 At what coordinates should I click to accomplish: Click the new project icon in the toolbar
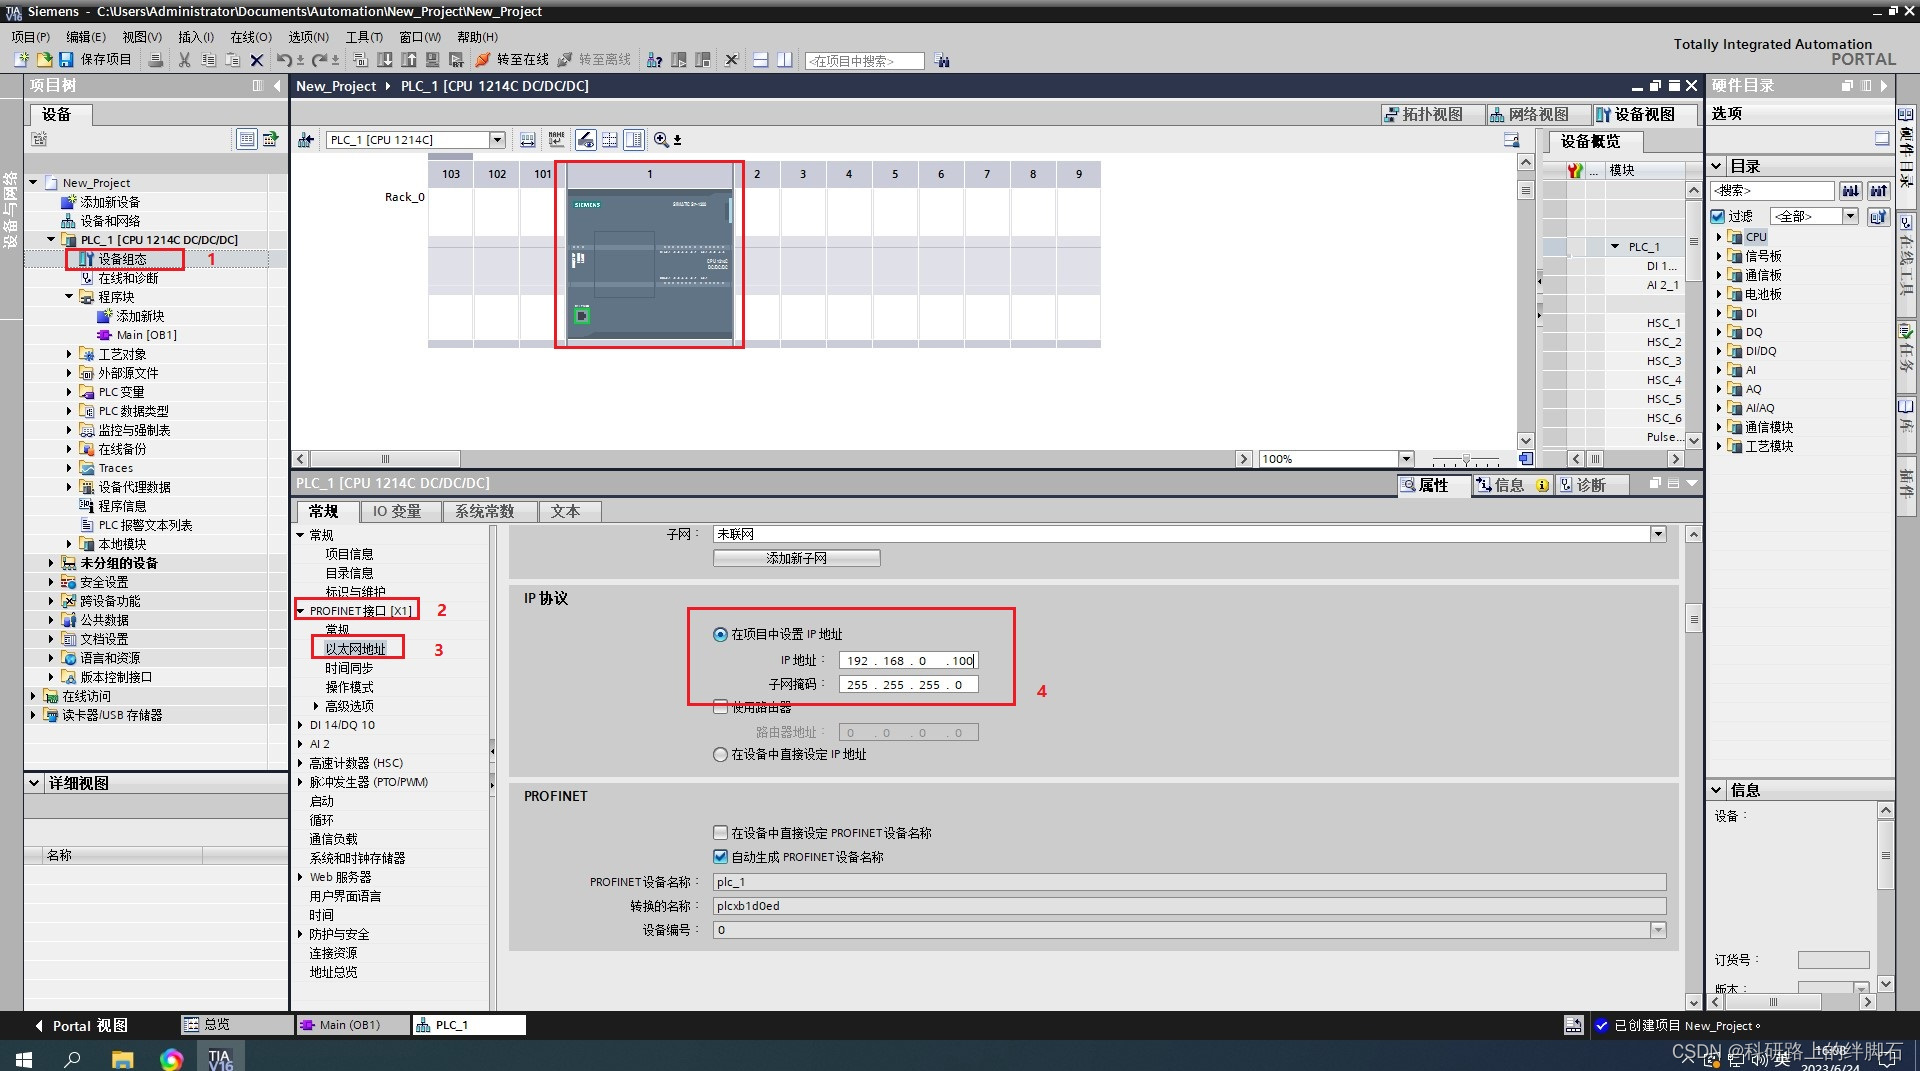click(x=20, y=60)
